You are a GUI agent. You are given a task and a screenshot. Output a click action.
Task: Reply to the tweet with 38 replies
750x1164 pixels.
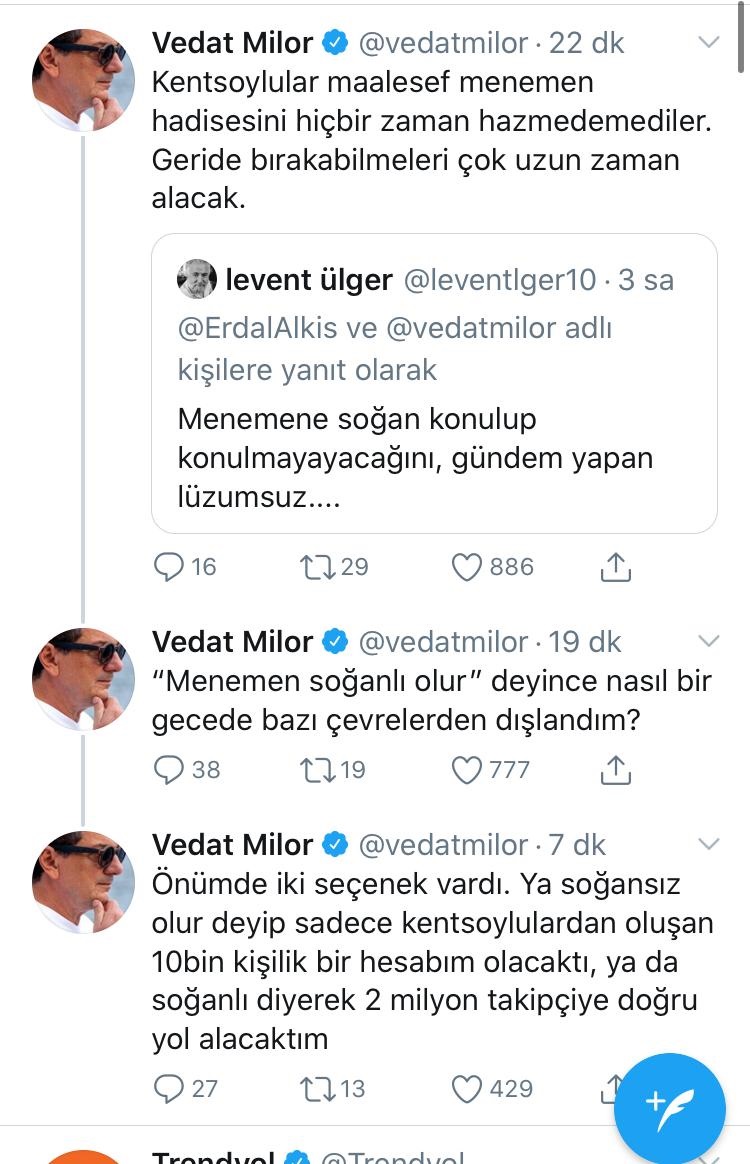tap(167, 769)
